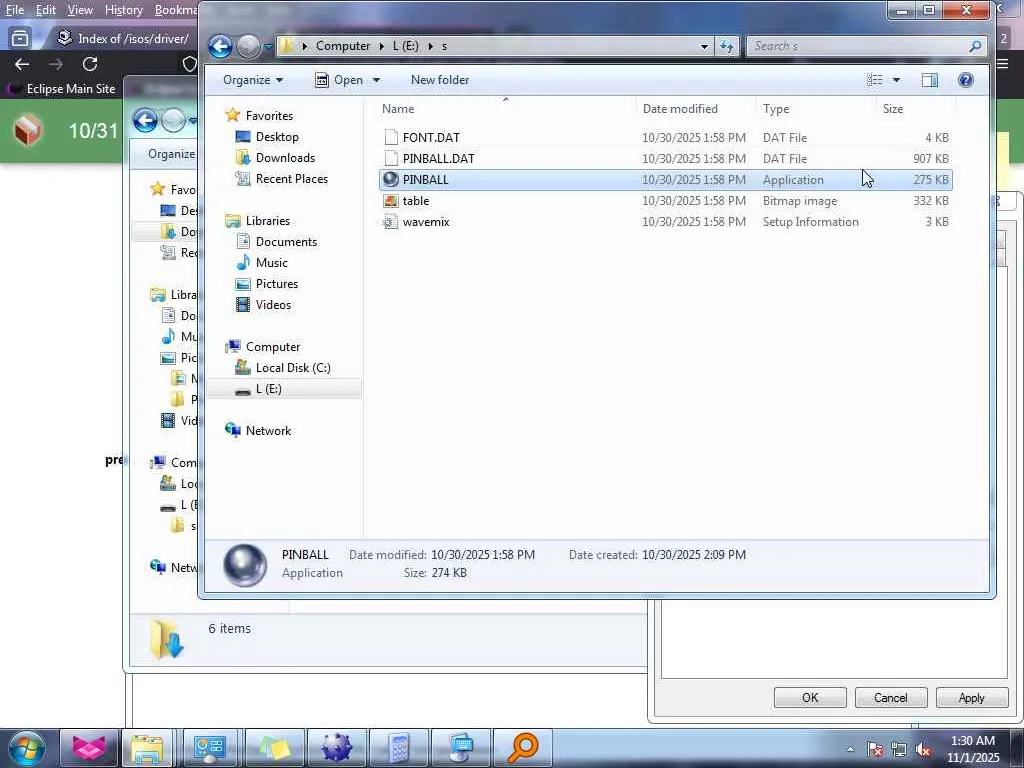This screenshot has width=1024, height=768.
Task: Select Recent Places in navigation pane
Action: (x=291, y=178)
